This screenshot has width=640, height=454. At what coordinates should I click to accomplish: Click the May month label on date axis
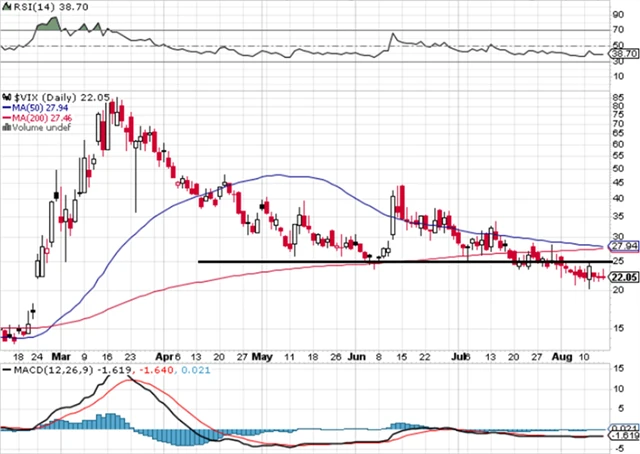(262, 355)
